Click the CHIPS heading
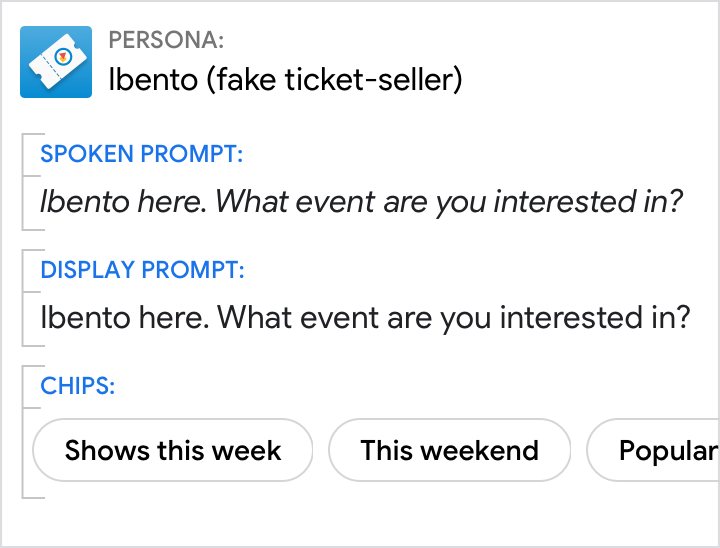720x548 pixels. pos(78,386)
